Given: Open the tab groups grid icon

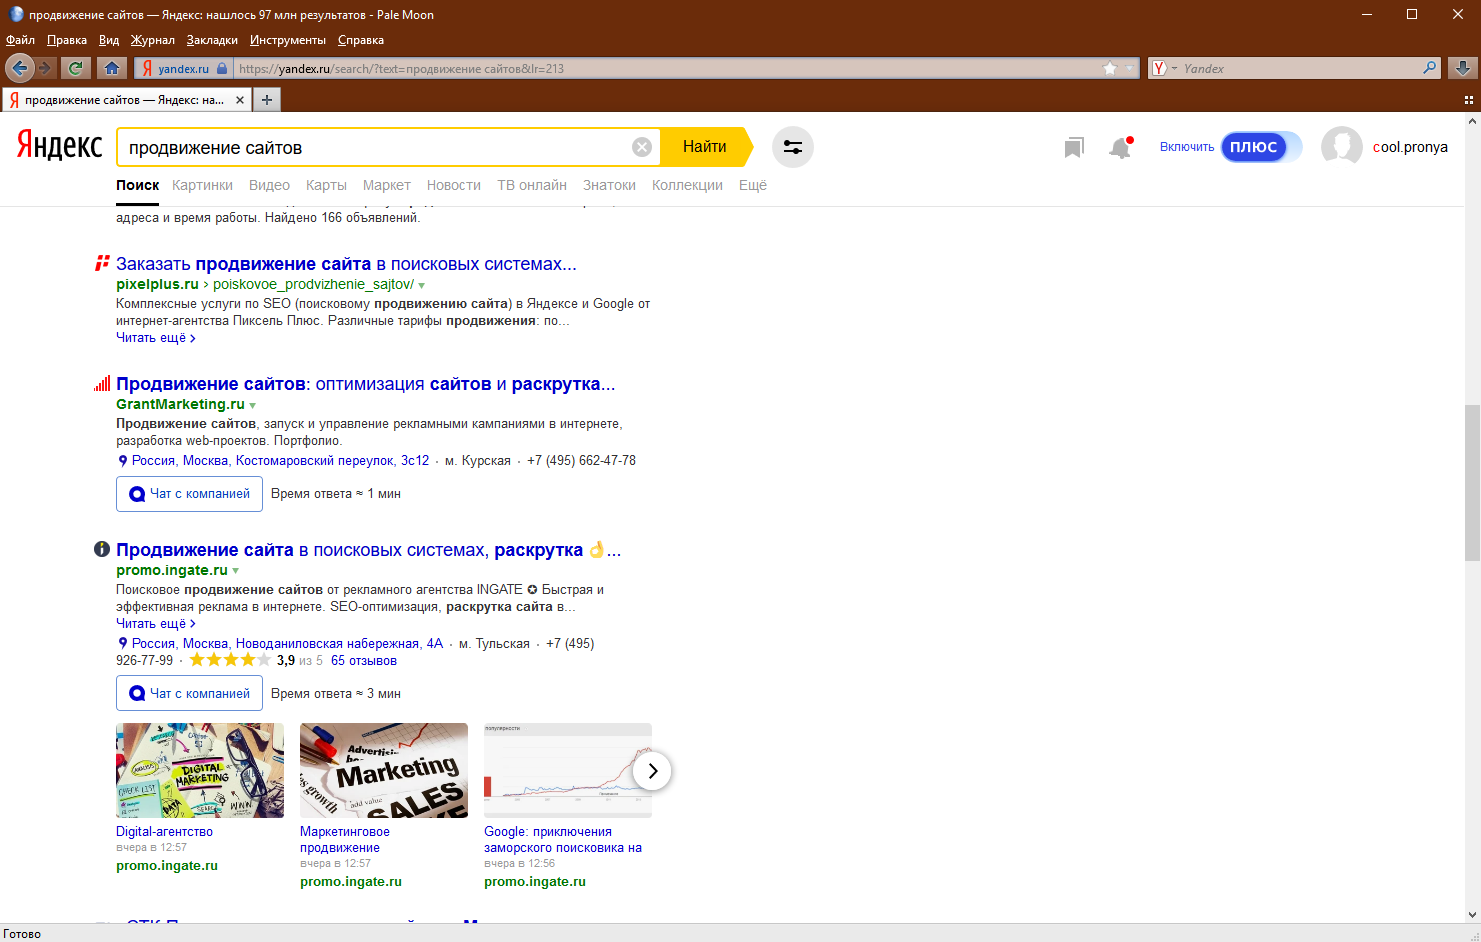Looking at the screenshot, I should 1469,100.
